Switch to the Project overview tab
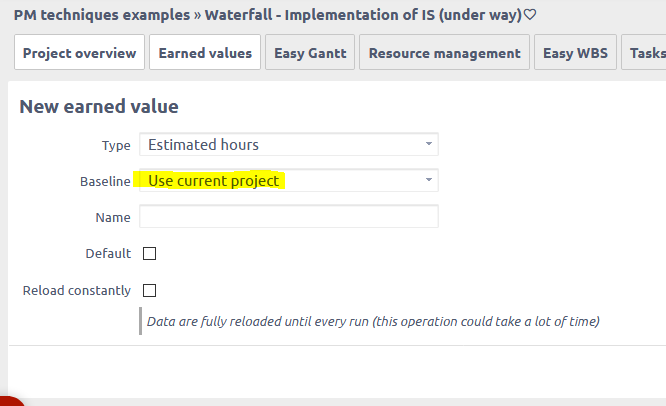 (x=79, y=53)
